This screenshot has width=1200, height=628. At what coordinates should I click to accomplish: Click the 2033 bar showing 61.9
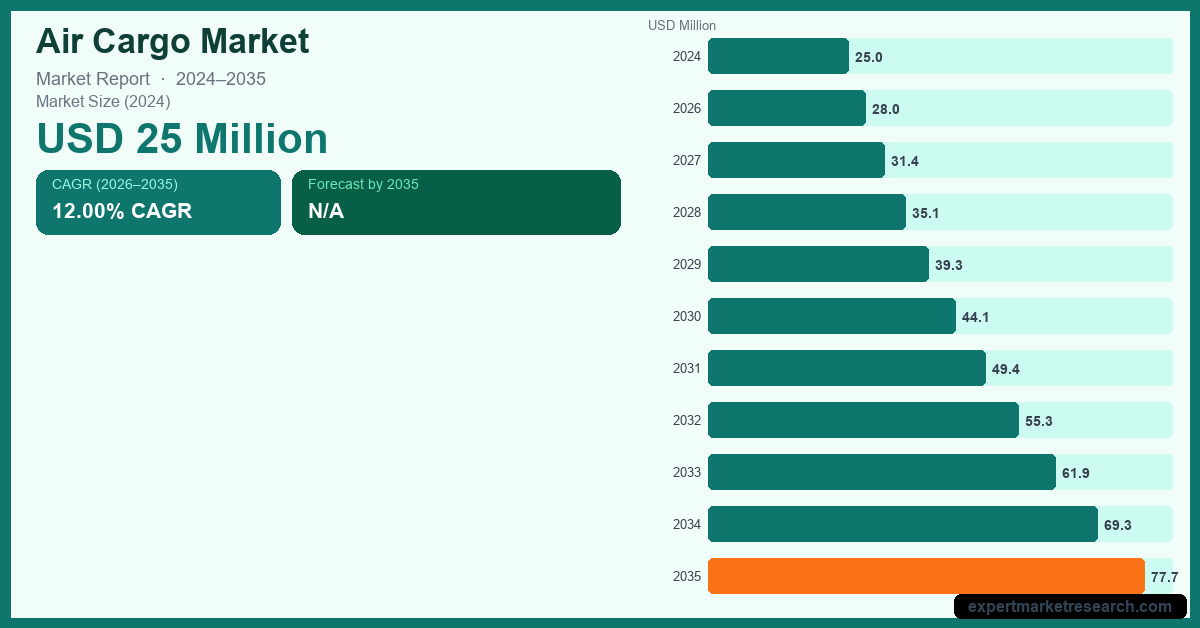(x=882, y=472)
